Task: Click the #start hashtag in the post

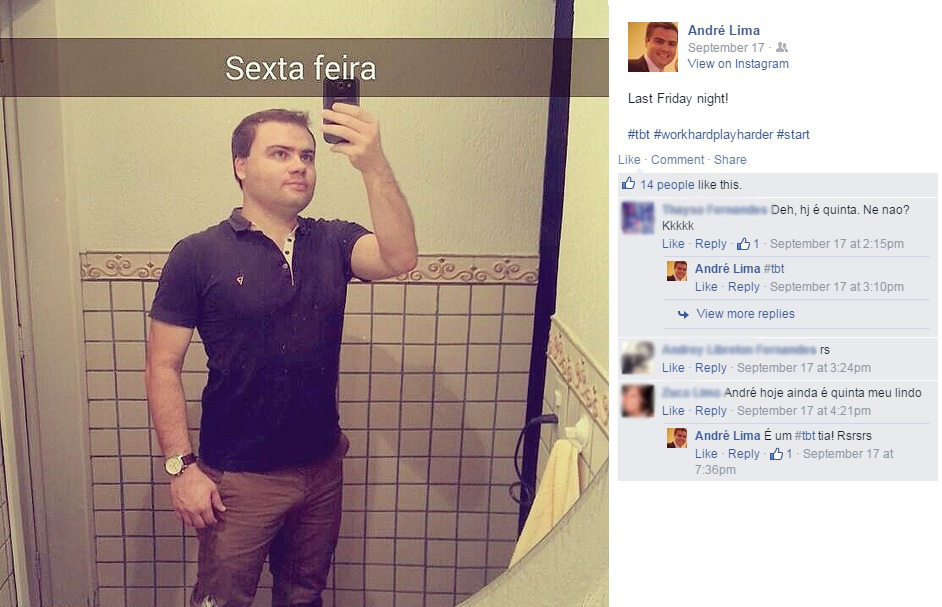Action: (x=793, y=135)
